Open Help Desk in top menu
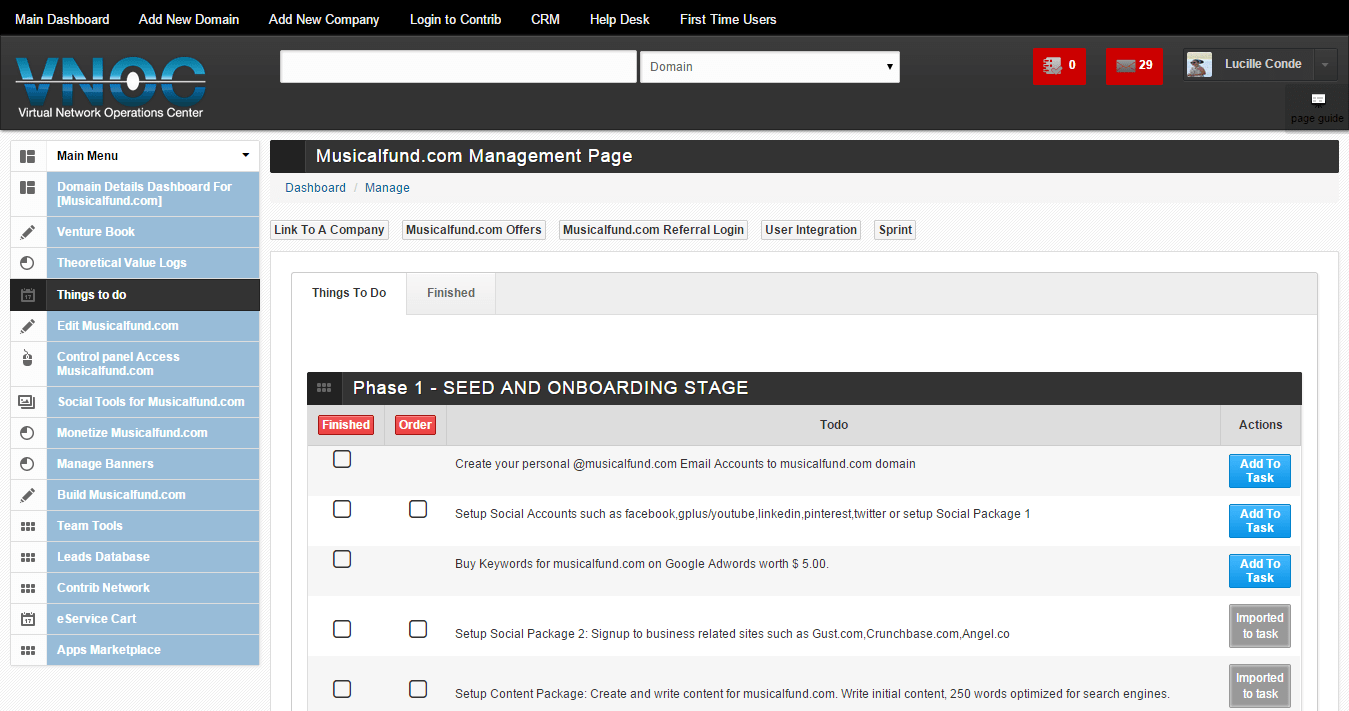The width and height of the screenshot is (1349, 711). (619, 19)
